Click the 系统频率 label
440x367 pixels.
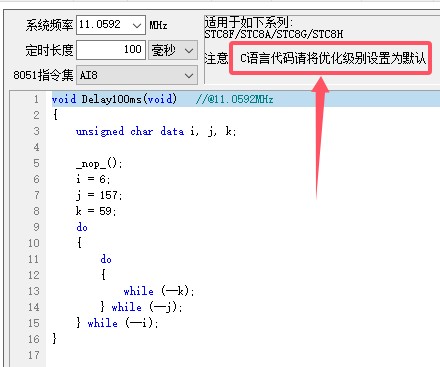pos(49,25)
